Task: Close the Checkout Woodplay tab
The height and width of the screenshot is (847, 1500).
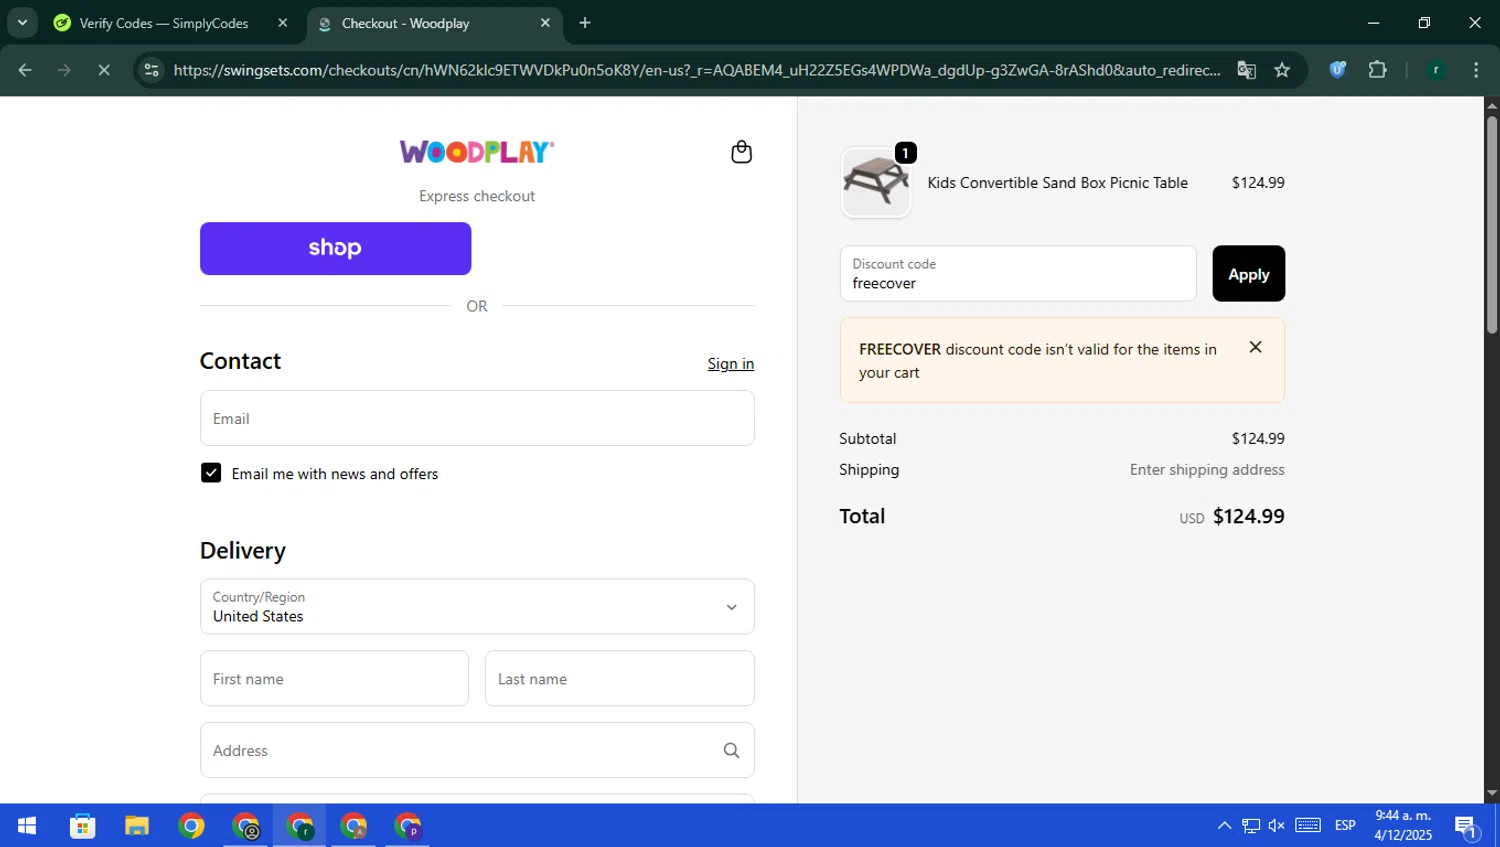Action: point(545,23)
